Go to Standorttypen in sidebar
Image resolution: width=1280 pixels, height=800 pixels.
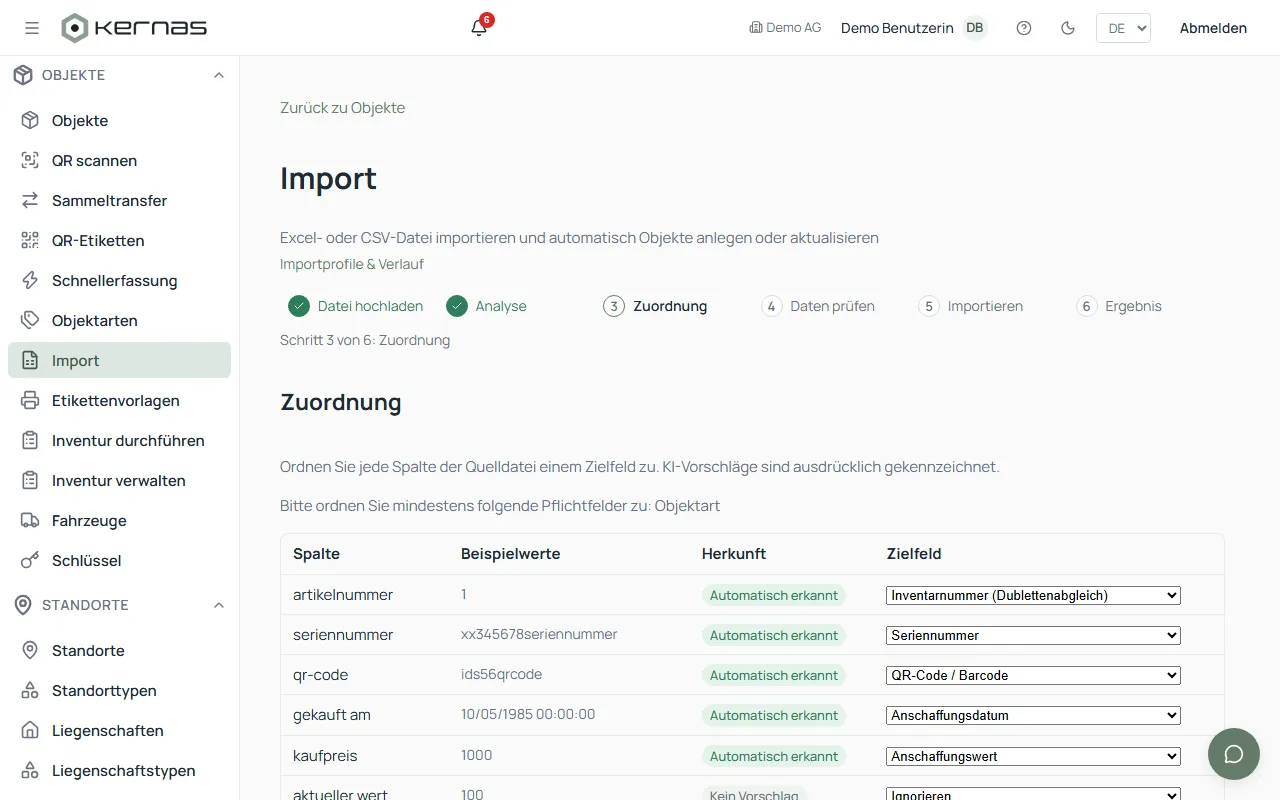tap(119, 690)
